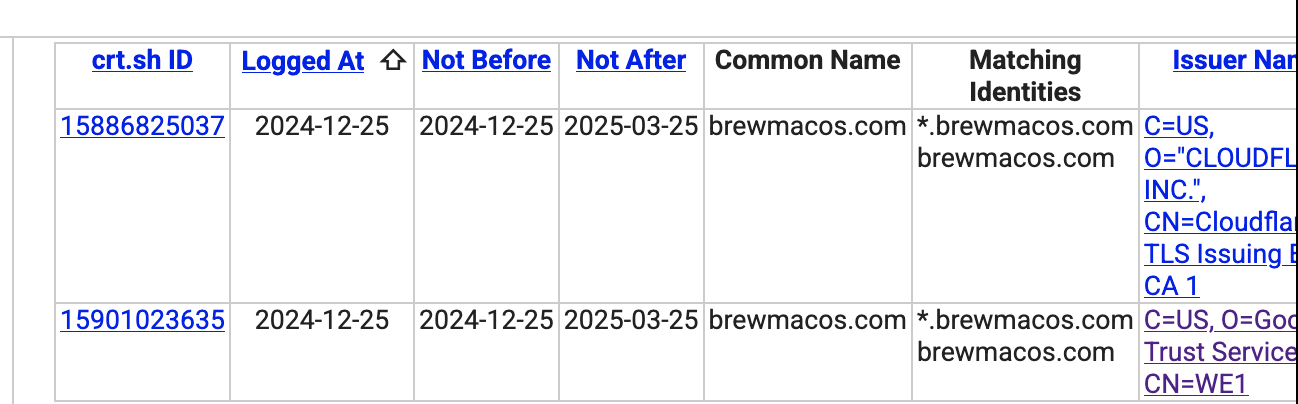Screen dimensions: 1298x404
Task: Open certificate ID 15901023635
Action: tap(142, 320)
